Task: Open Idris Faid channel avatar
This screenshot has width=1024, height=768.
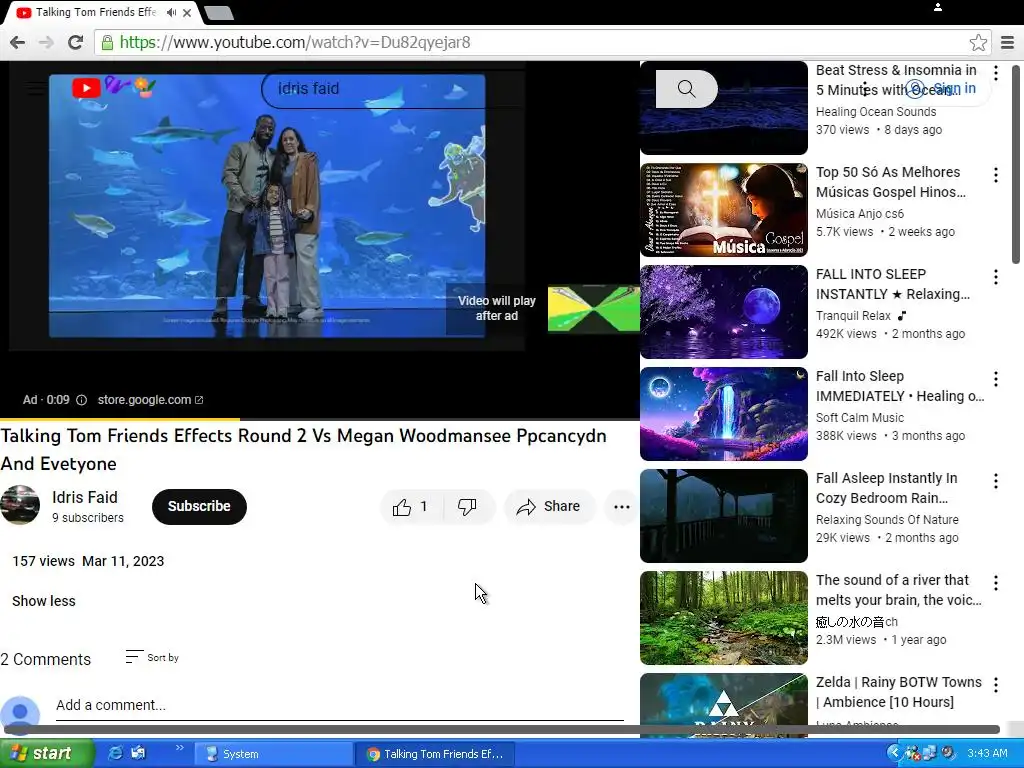Action: coord(20,505)
